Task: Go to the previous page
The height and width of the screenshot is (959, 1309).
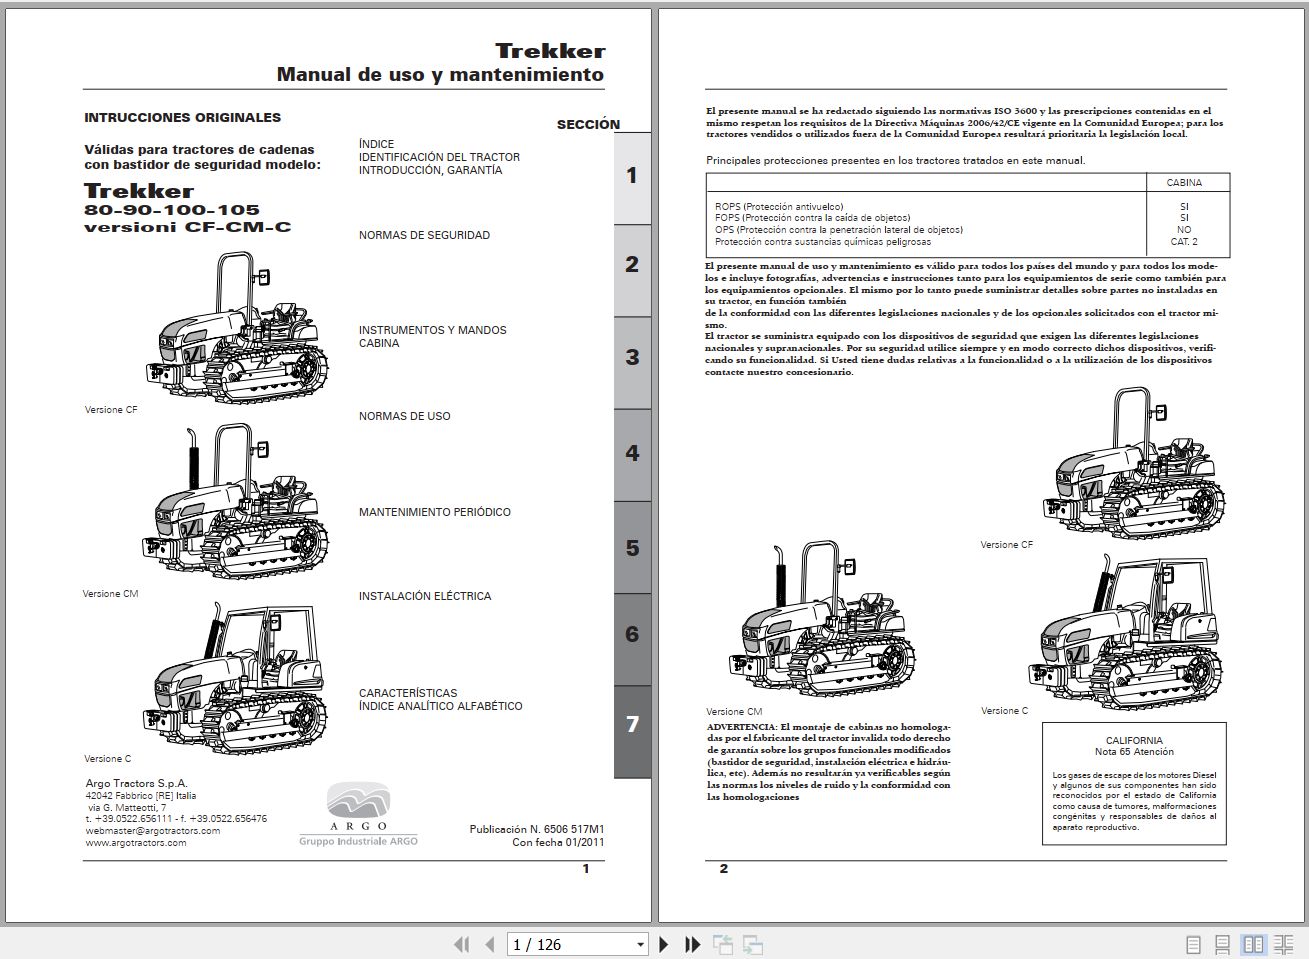Action: coord(490,944)
